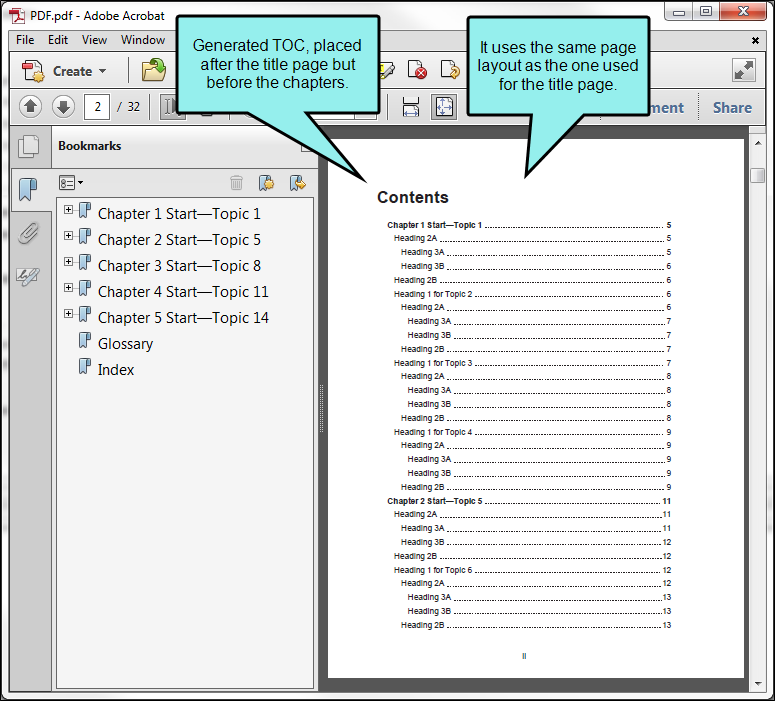Toggle full-screen read mode icon
Viewport: 775px width, 701px height.
click(744, 70)
